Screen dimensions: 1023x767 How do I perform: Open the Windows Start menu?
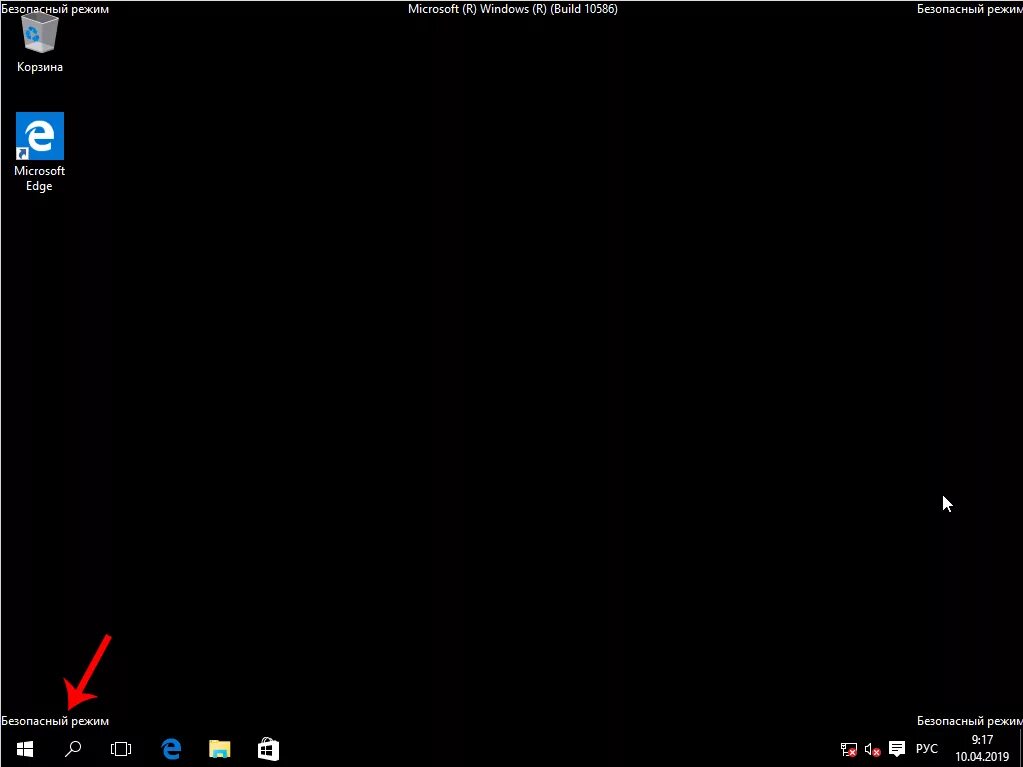tap(25, 749)
